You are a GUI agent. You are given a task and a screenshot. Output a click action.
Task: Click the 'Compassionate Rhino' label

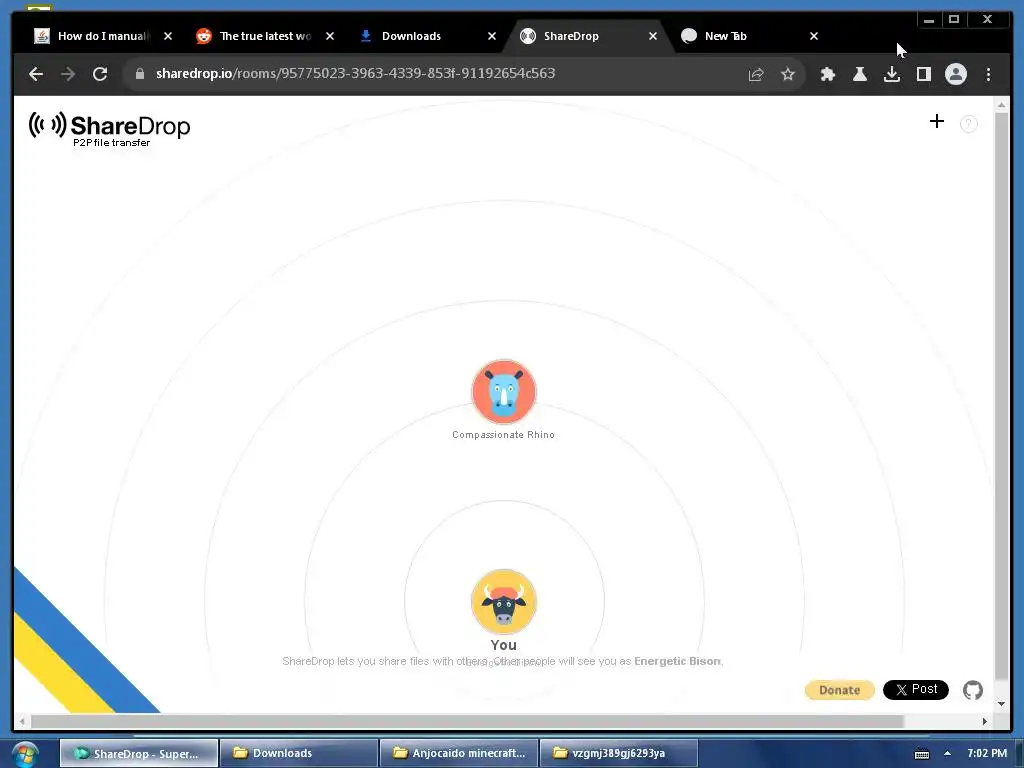click(x=504, y=435)
